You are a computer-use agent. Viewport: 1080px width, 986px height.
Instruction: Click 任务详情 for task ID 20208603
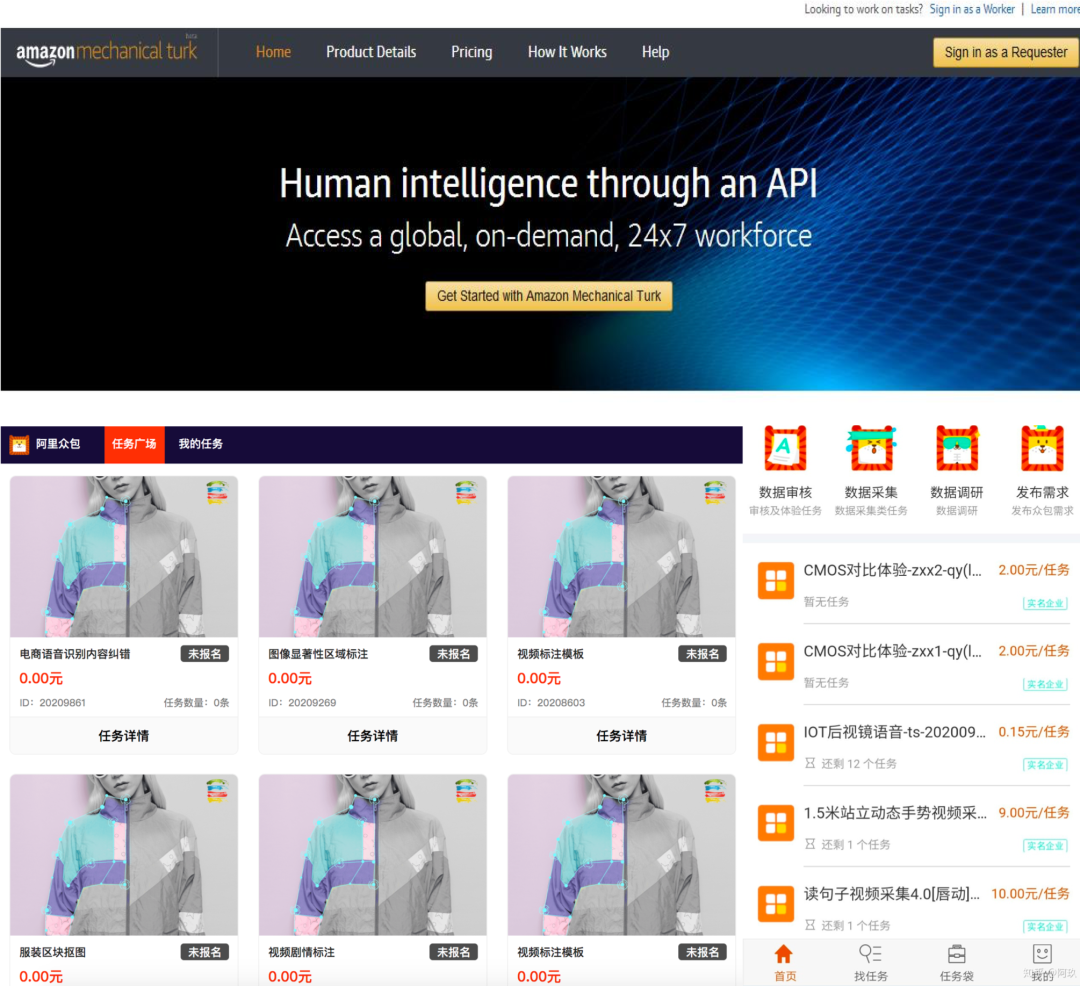[x=621, y=736]
